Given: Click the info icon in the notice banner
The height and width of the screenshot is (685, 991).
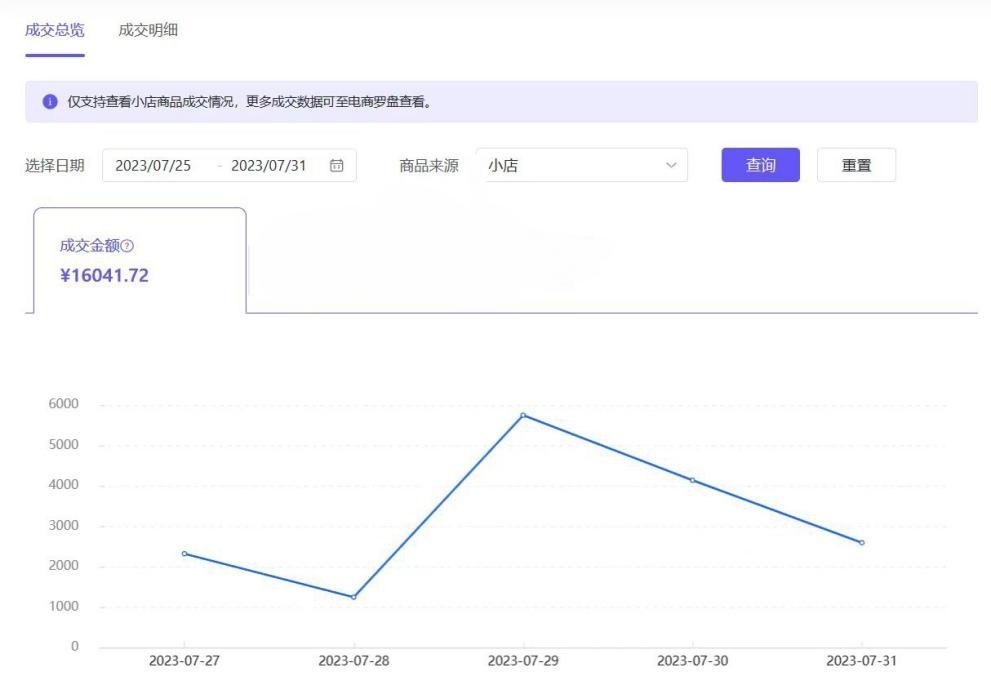Looking at the screenshot, I should [x=50, y=102].
